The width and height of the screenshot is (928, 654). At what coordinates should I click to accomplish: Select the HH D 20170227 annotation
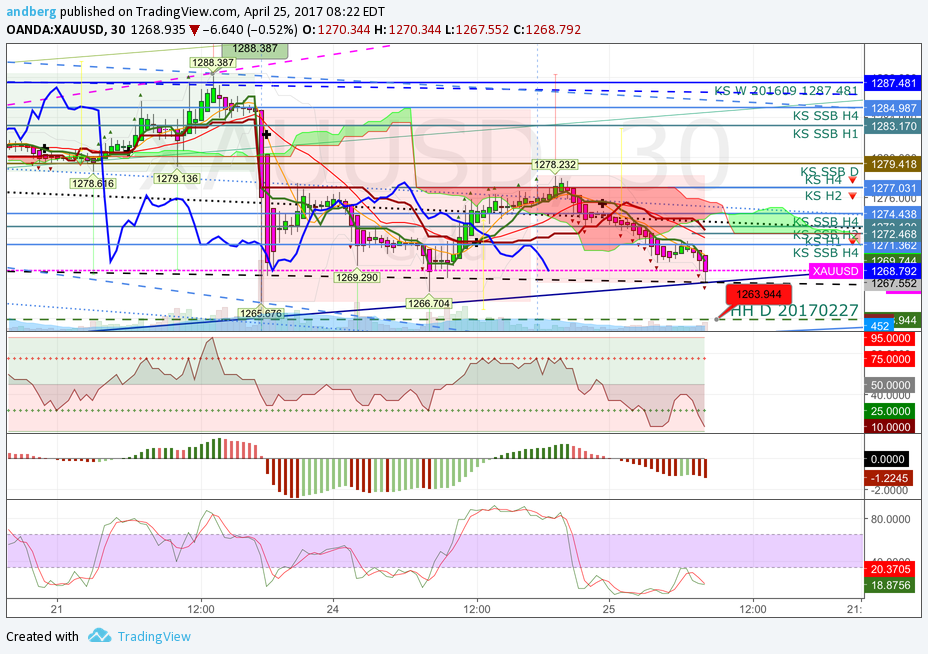click(794, 311)
